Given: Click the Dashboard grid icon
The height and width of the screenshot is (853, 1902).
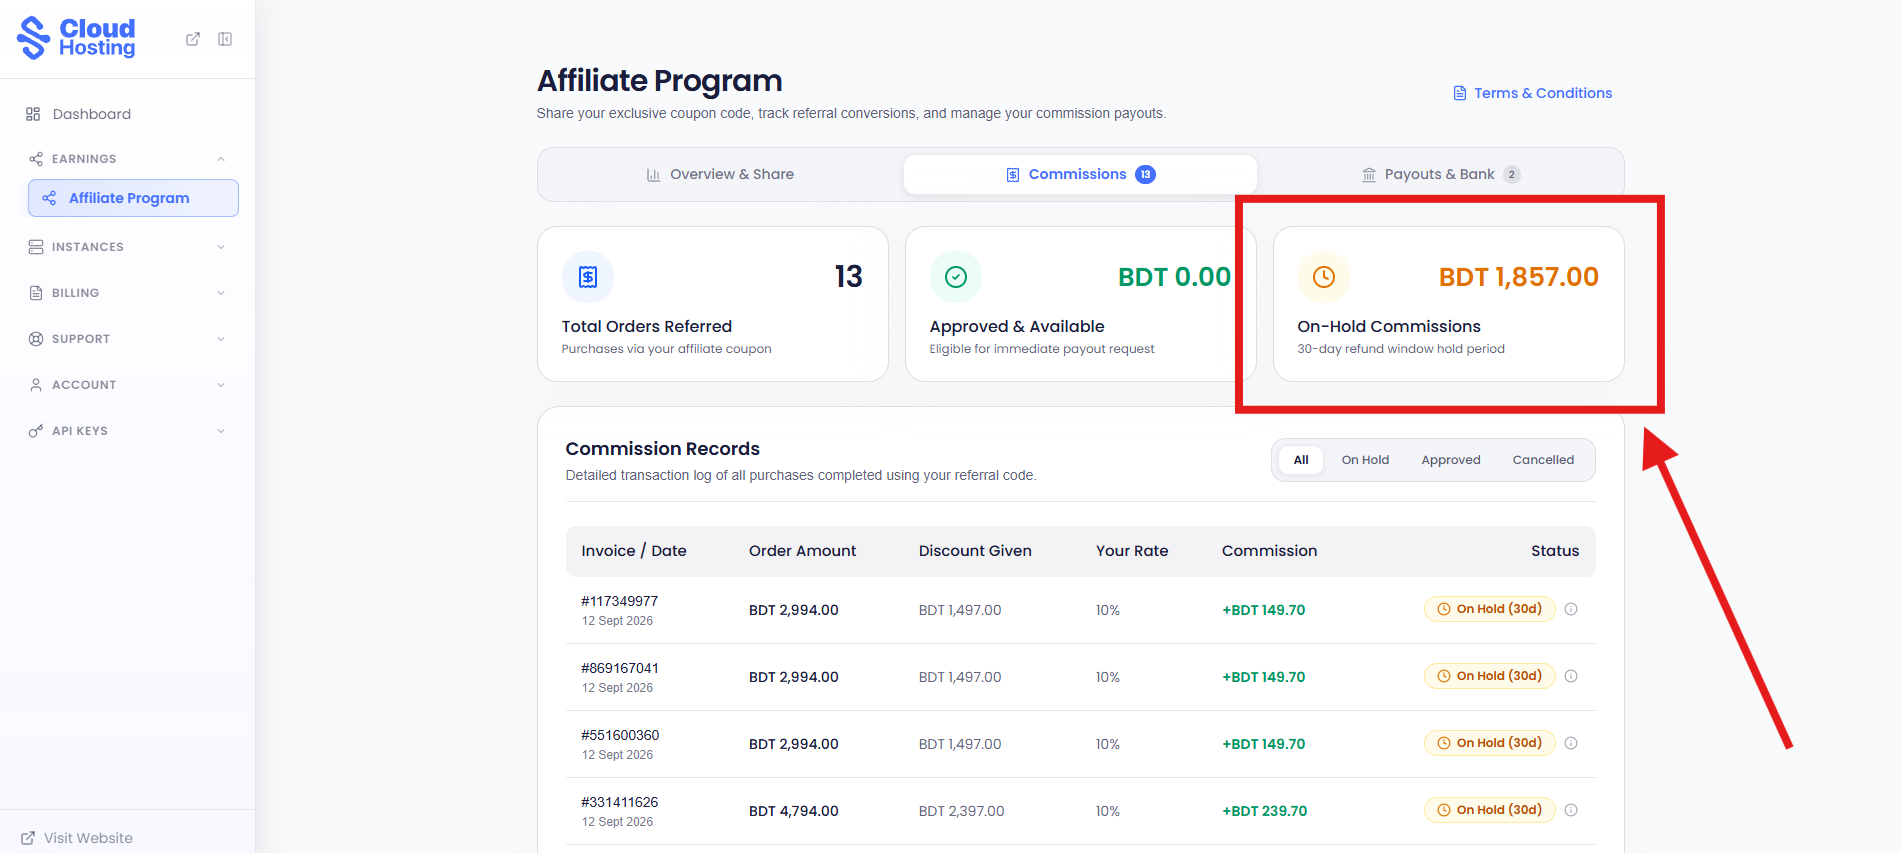Looking at the screenshot, I should [x=33, y=114].
